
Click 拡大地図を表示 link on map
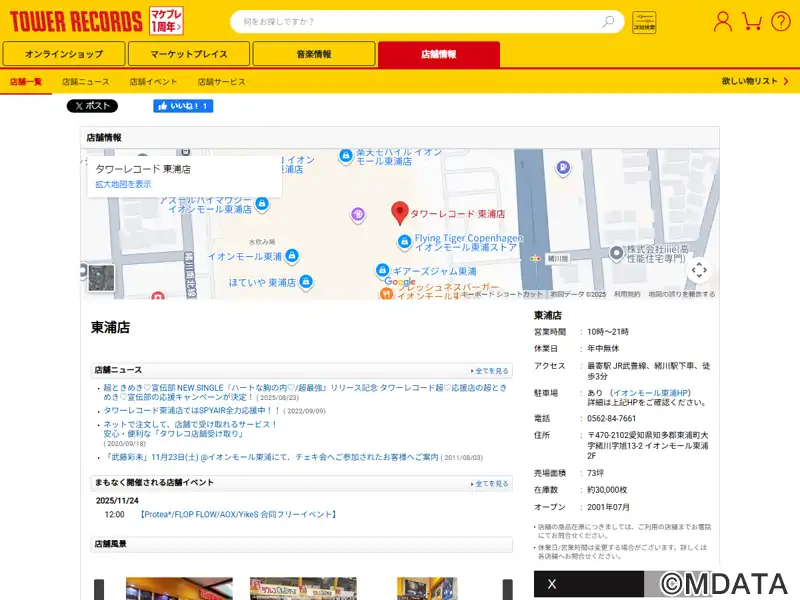pos(123,184)
